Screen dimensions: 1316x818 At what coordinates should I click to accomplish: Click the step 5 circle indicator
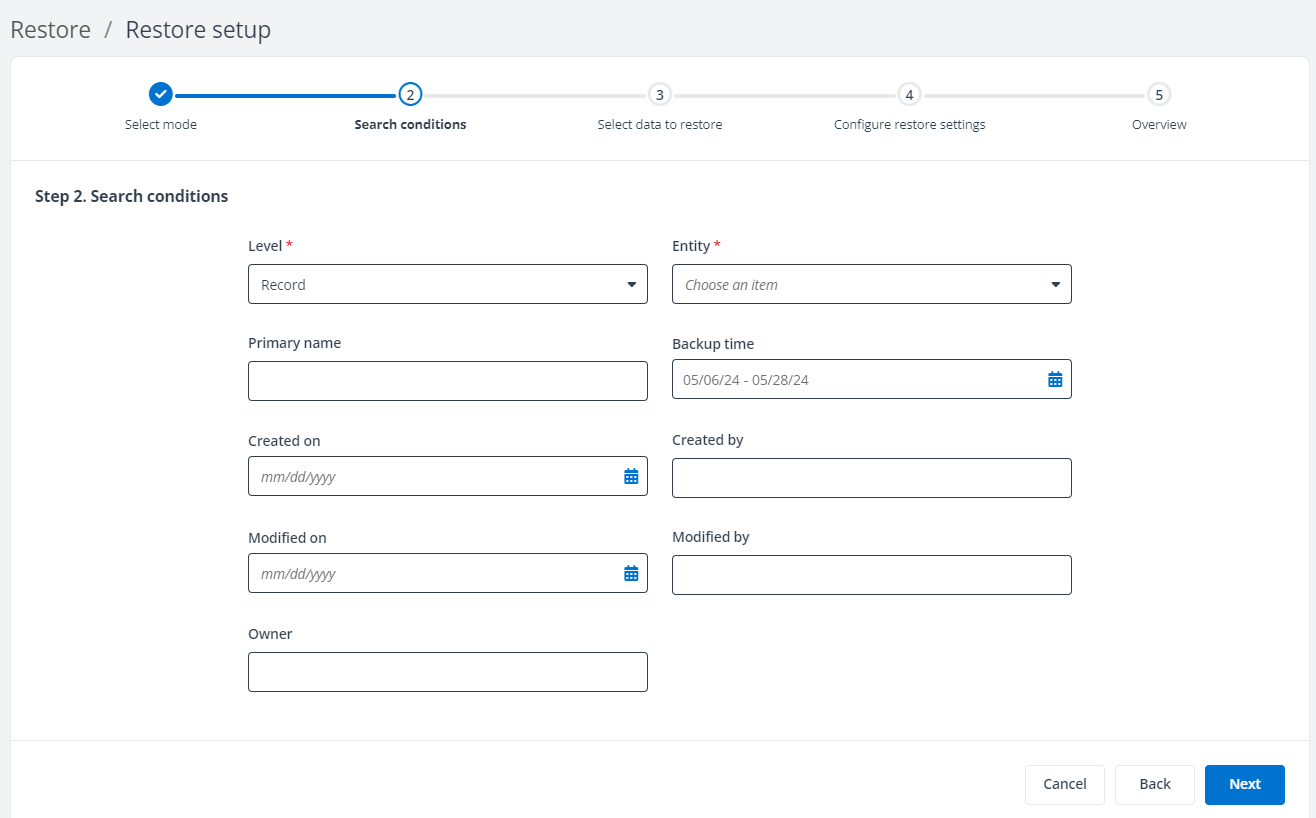tap(1158, 94)
